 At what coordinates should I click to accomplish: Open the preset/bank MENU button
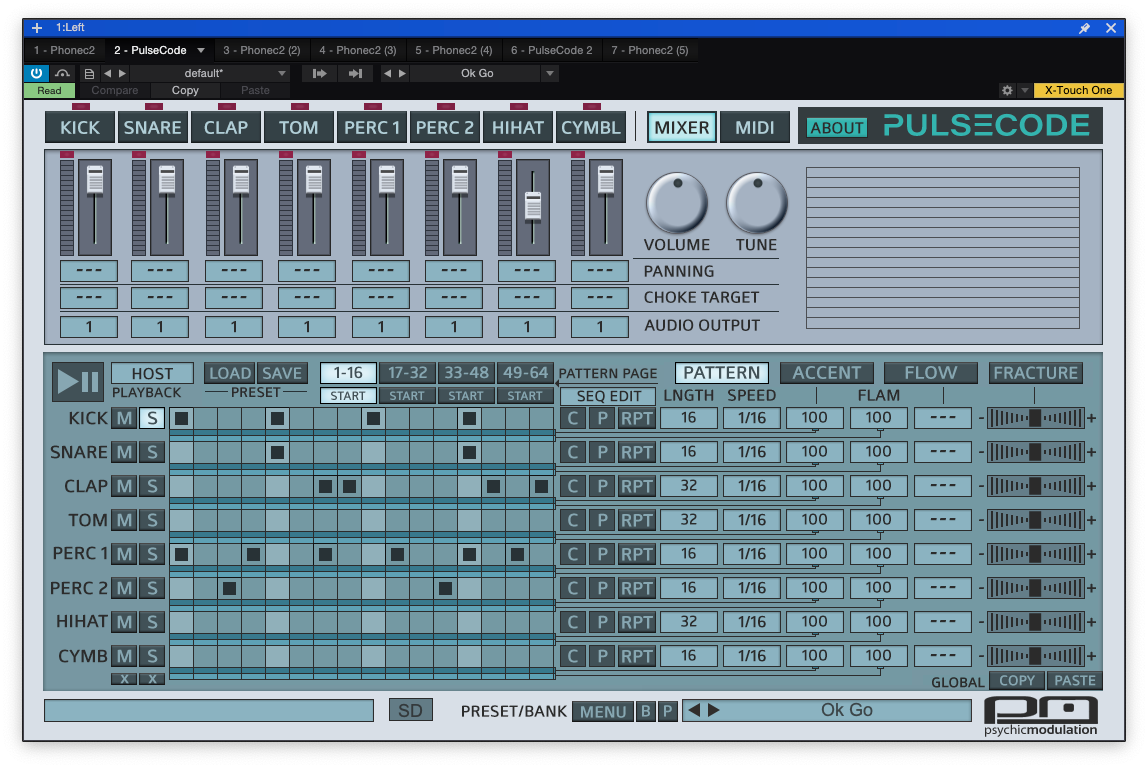click(x=603, y=711)
